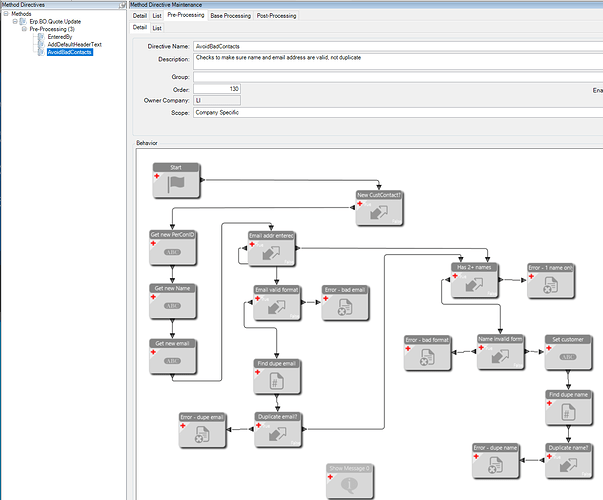Viewport: 603px width, 500px height.
Task: Pin the Method Directives panel
Action: coord(123,5)
